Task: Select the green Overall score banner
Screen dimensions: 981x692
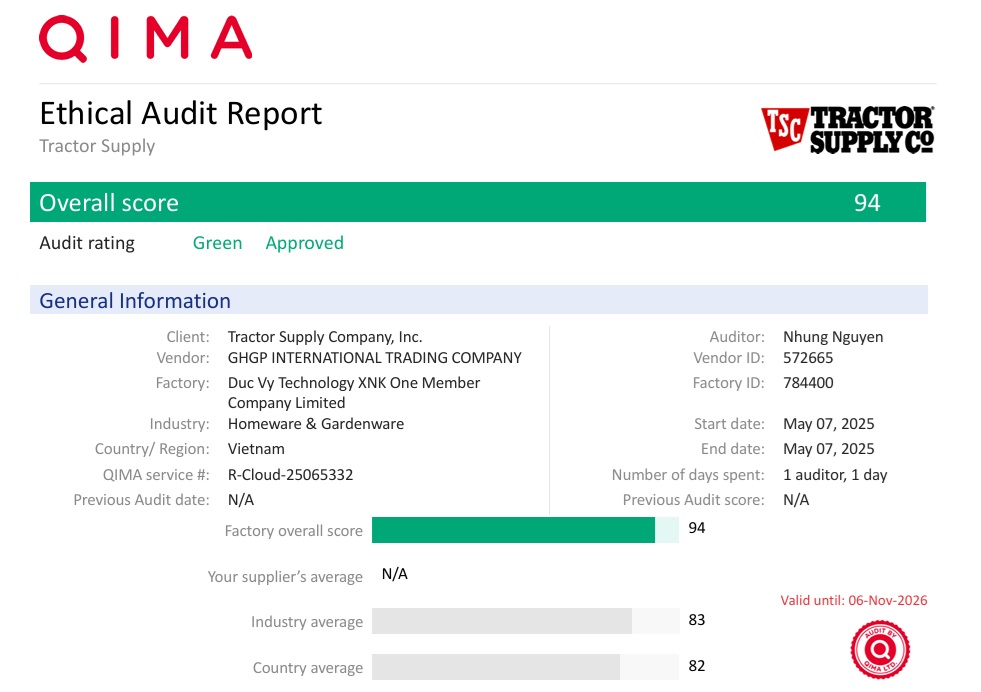Action: (x=477, y=202)
